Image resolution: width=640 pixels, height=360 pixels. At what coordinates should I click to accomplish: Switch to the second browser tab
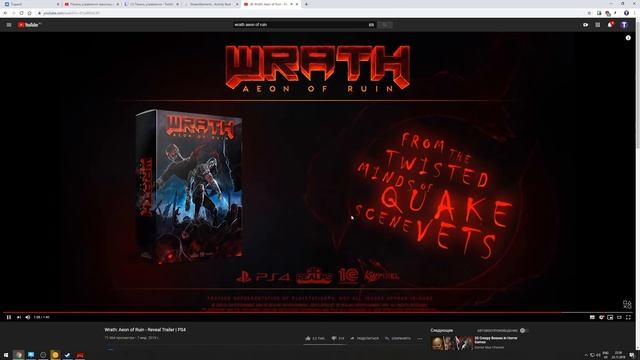point(91,4)
